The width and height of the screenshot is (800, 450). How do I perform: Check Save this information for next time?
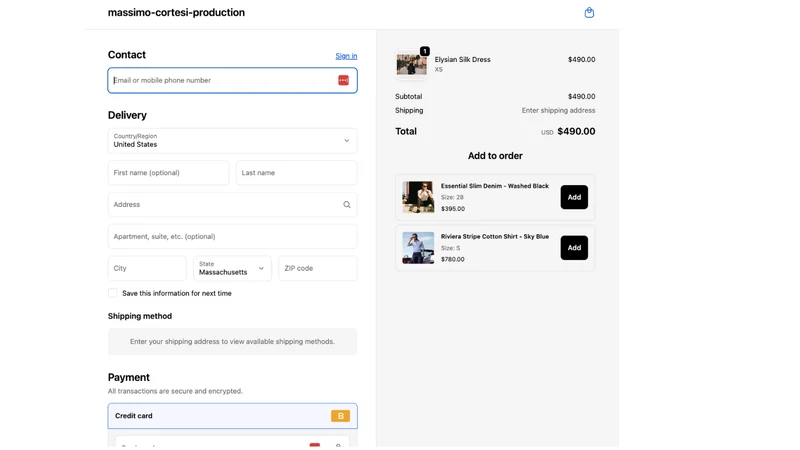113,293
